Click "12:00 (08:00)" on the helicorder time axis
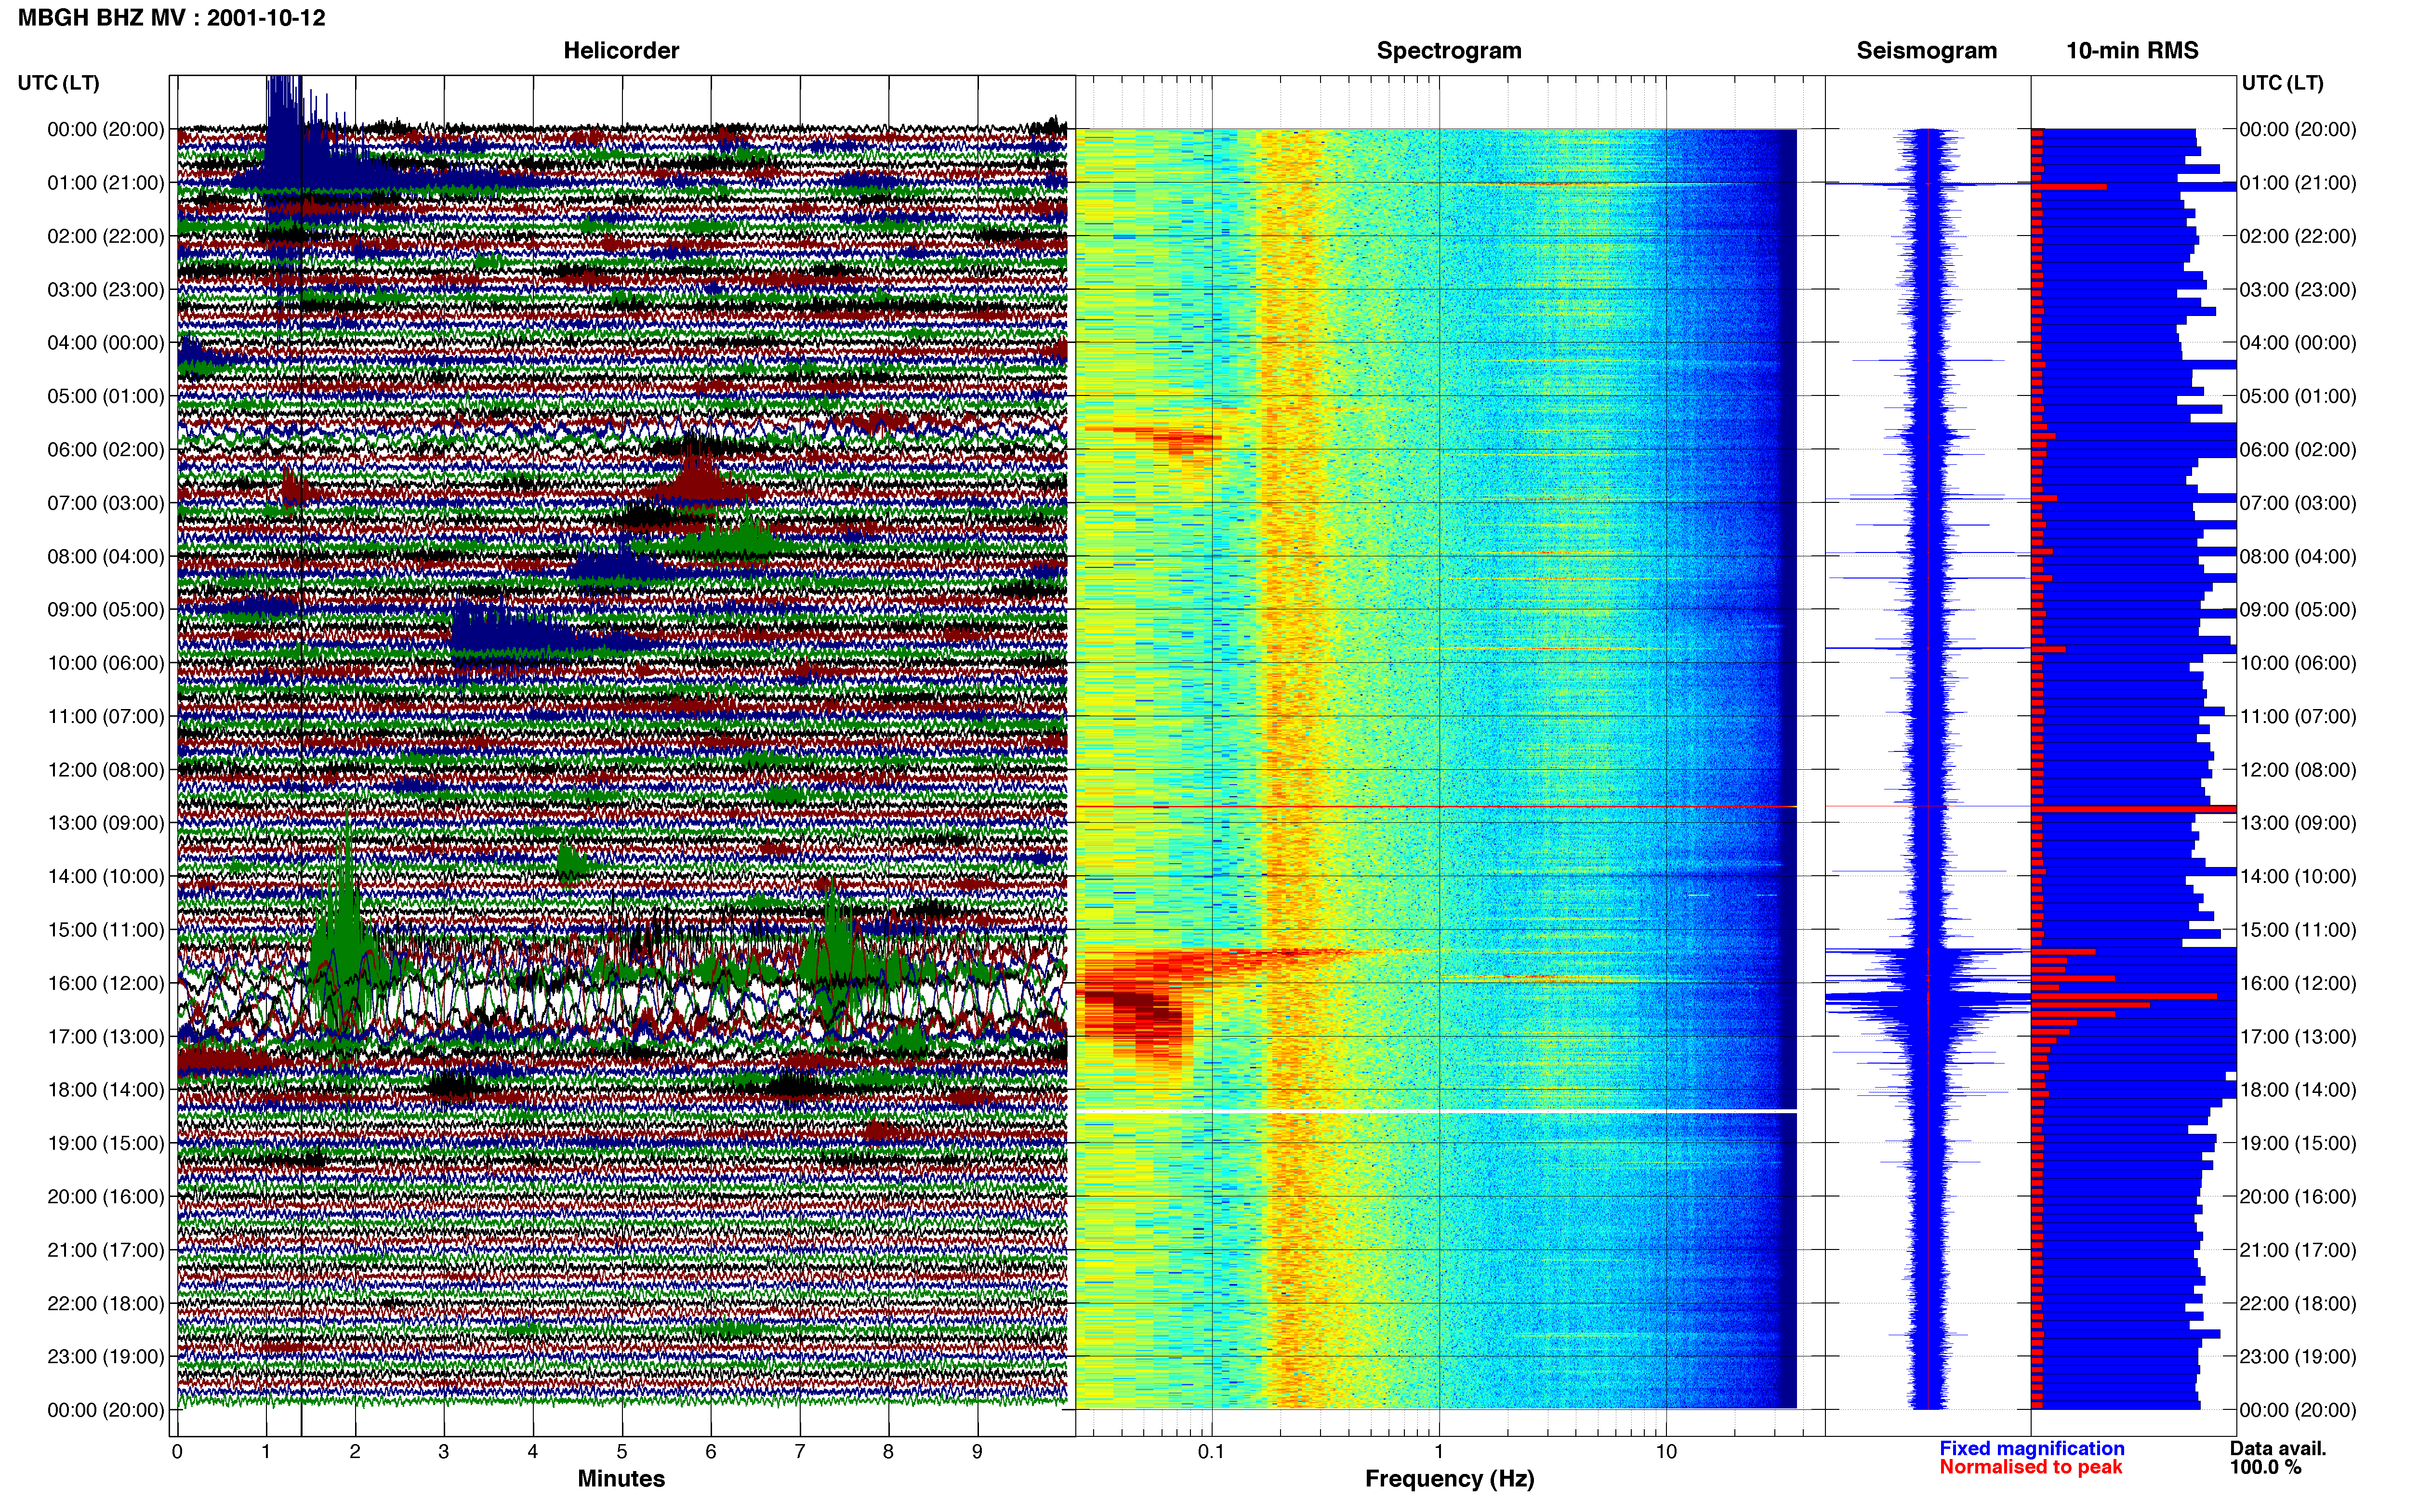The image size is (2418, 1512). 106,770
